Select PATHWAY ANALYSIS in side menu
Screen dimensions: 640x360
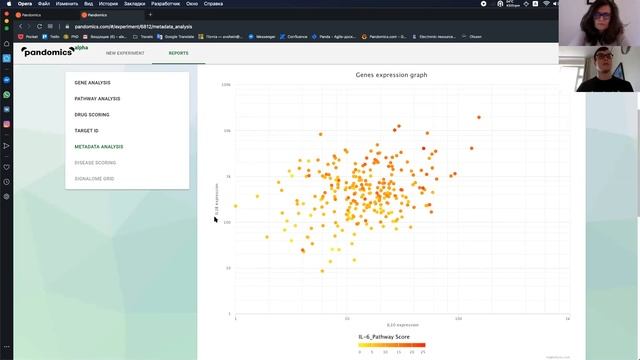[97, 99]
